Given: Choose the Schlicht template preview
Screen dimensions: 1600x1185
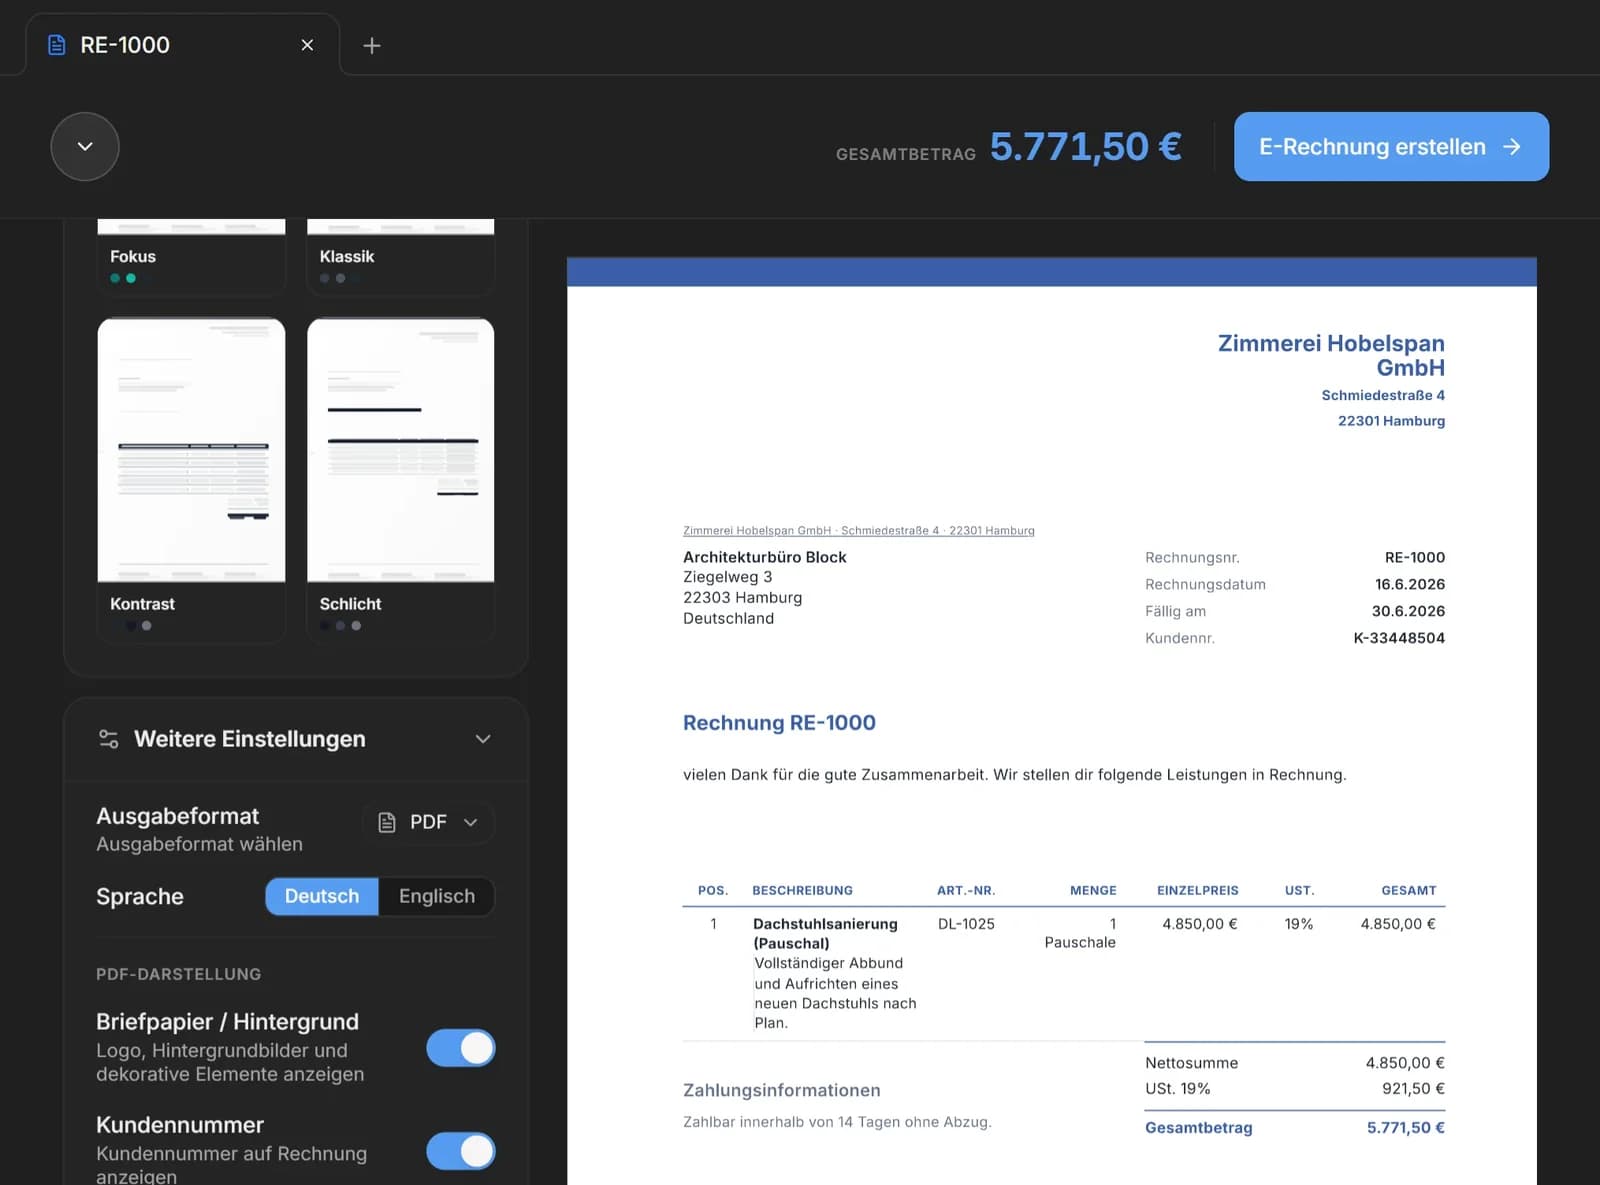Looking at the screenshot, I should coord(400,450).
